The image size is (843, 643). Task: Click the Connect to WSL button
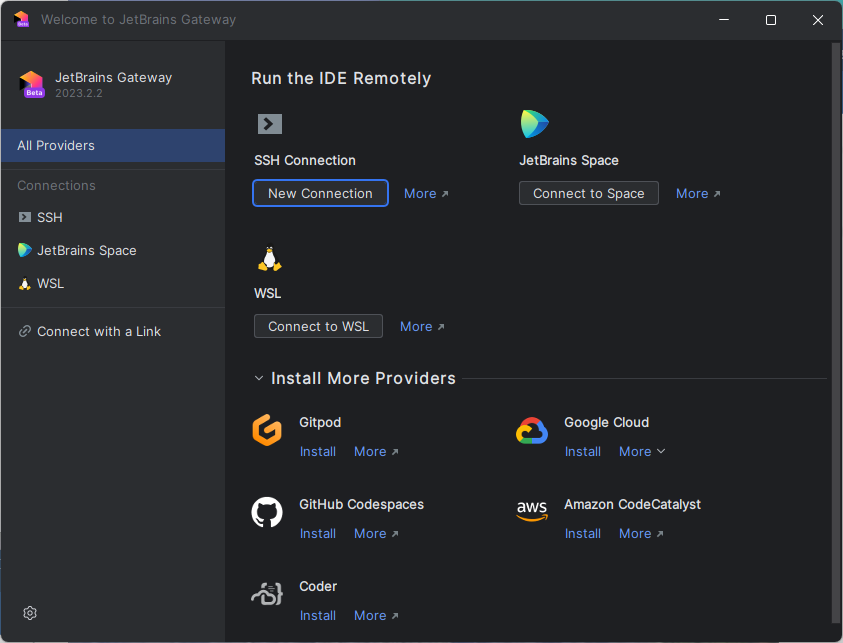(318, 326)
